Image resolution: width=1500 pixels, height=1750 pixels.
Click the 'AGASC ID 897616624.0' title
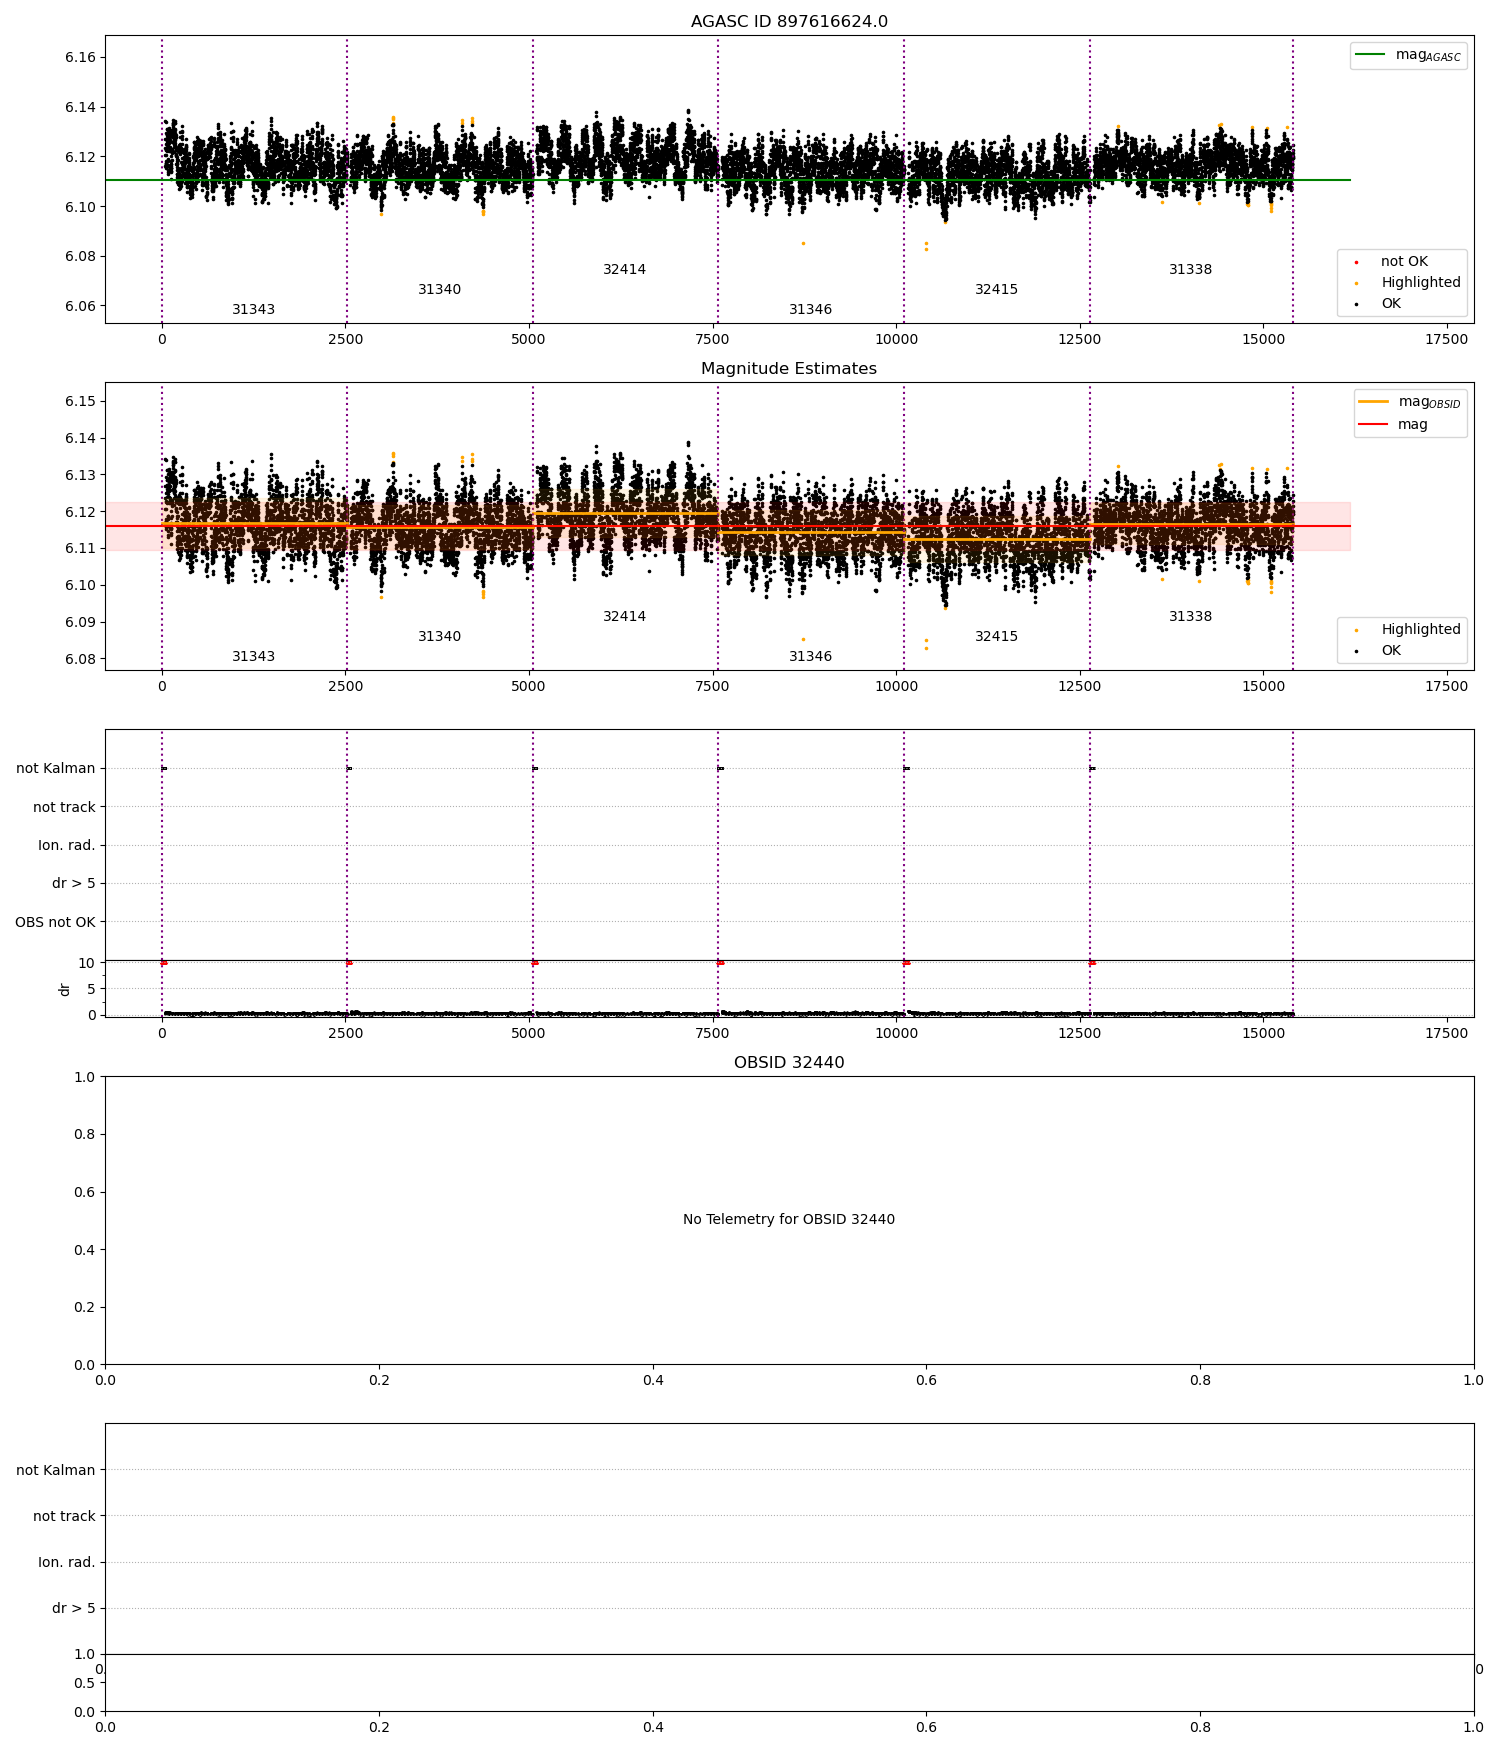tap(789, 22)
